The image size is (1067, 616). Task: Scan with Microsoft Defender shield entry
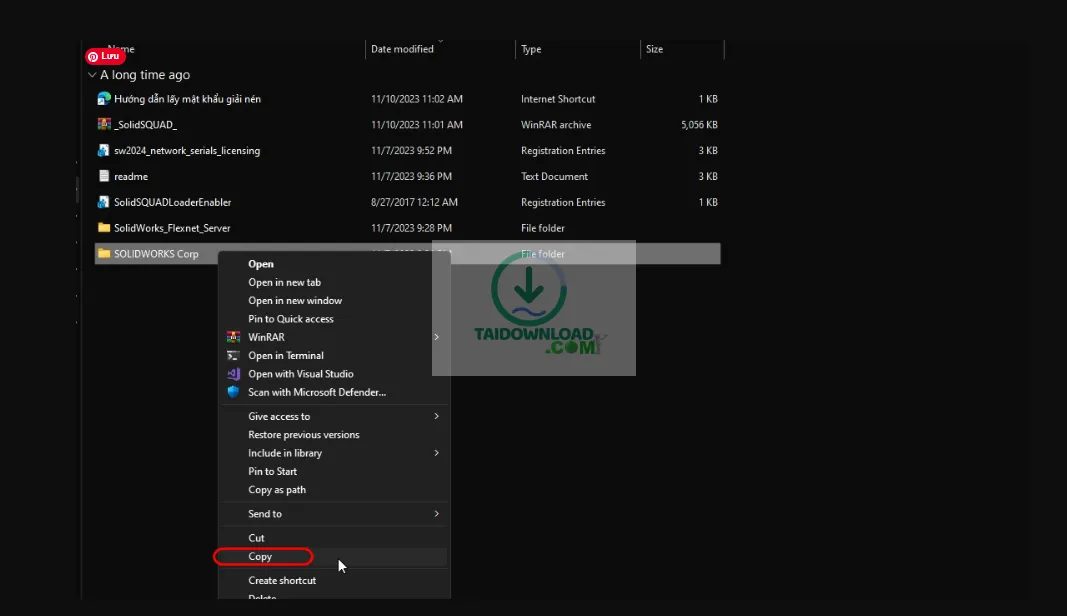[x=316, y=392]
